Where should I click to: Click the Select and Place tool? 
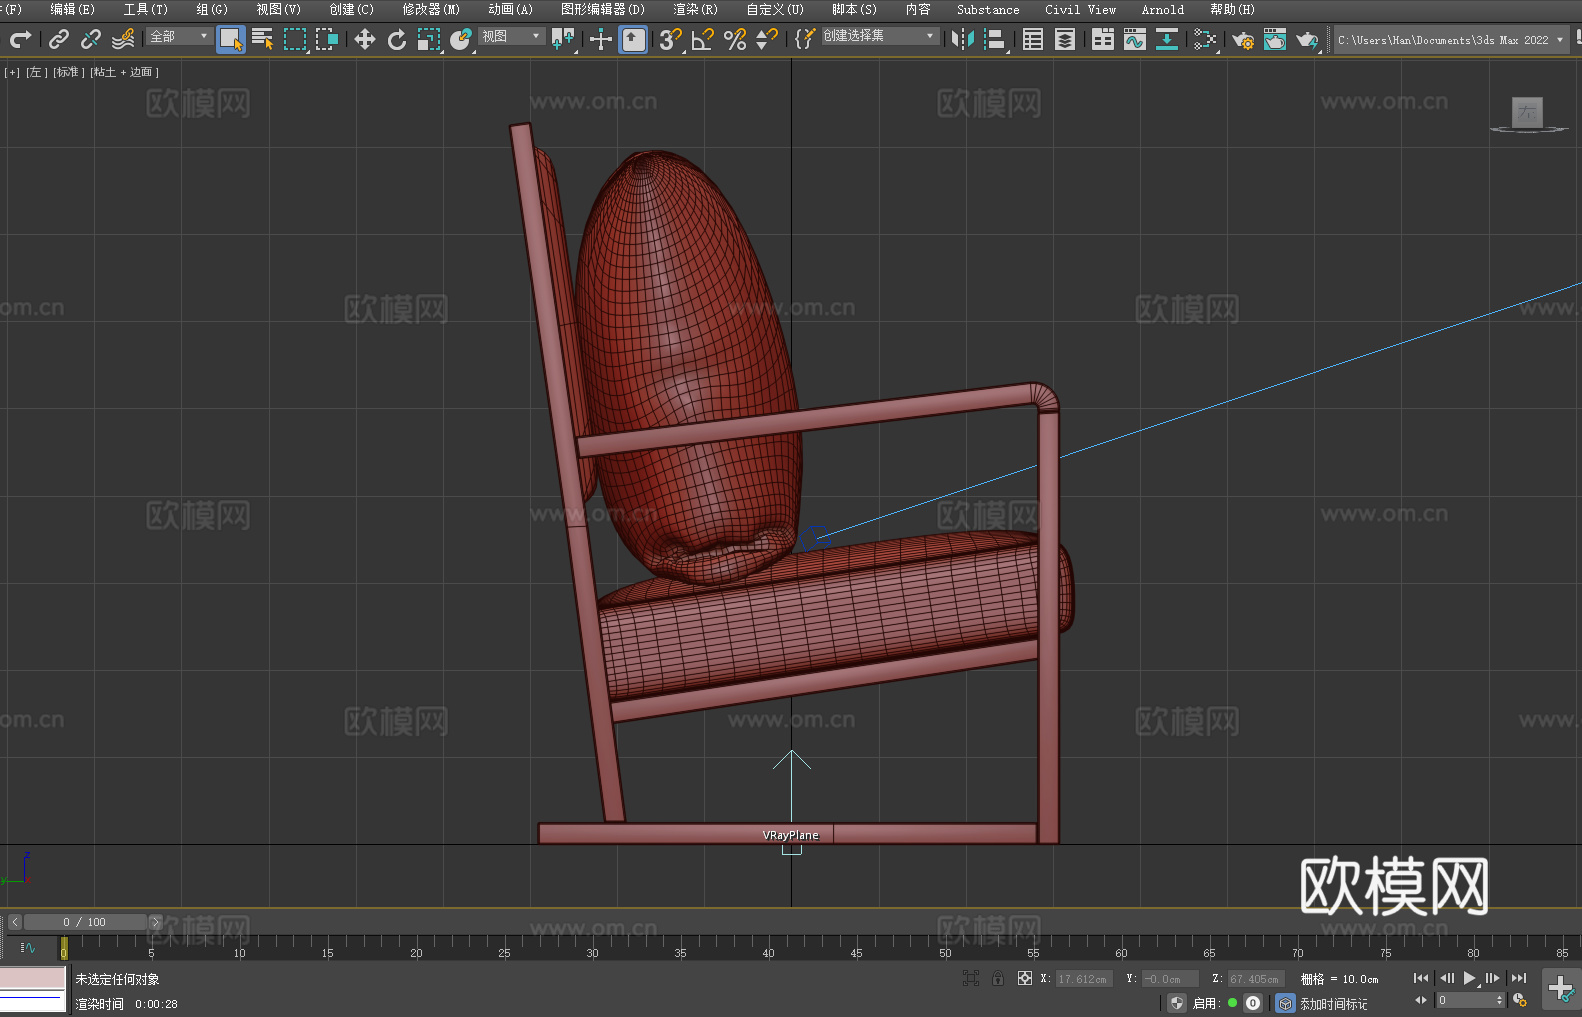click(x=461, y=39)
